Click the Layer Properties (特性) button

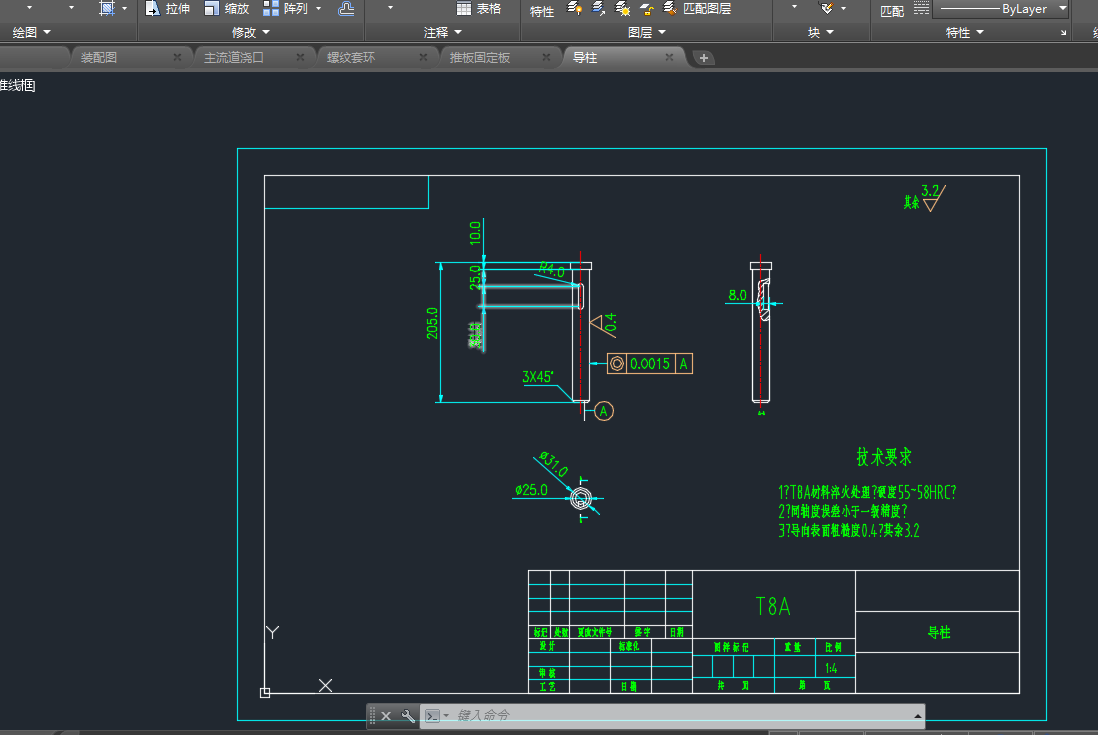tap(542, 11)
